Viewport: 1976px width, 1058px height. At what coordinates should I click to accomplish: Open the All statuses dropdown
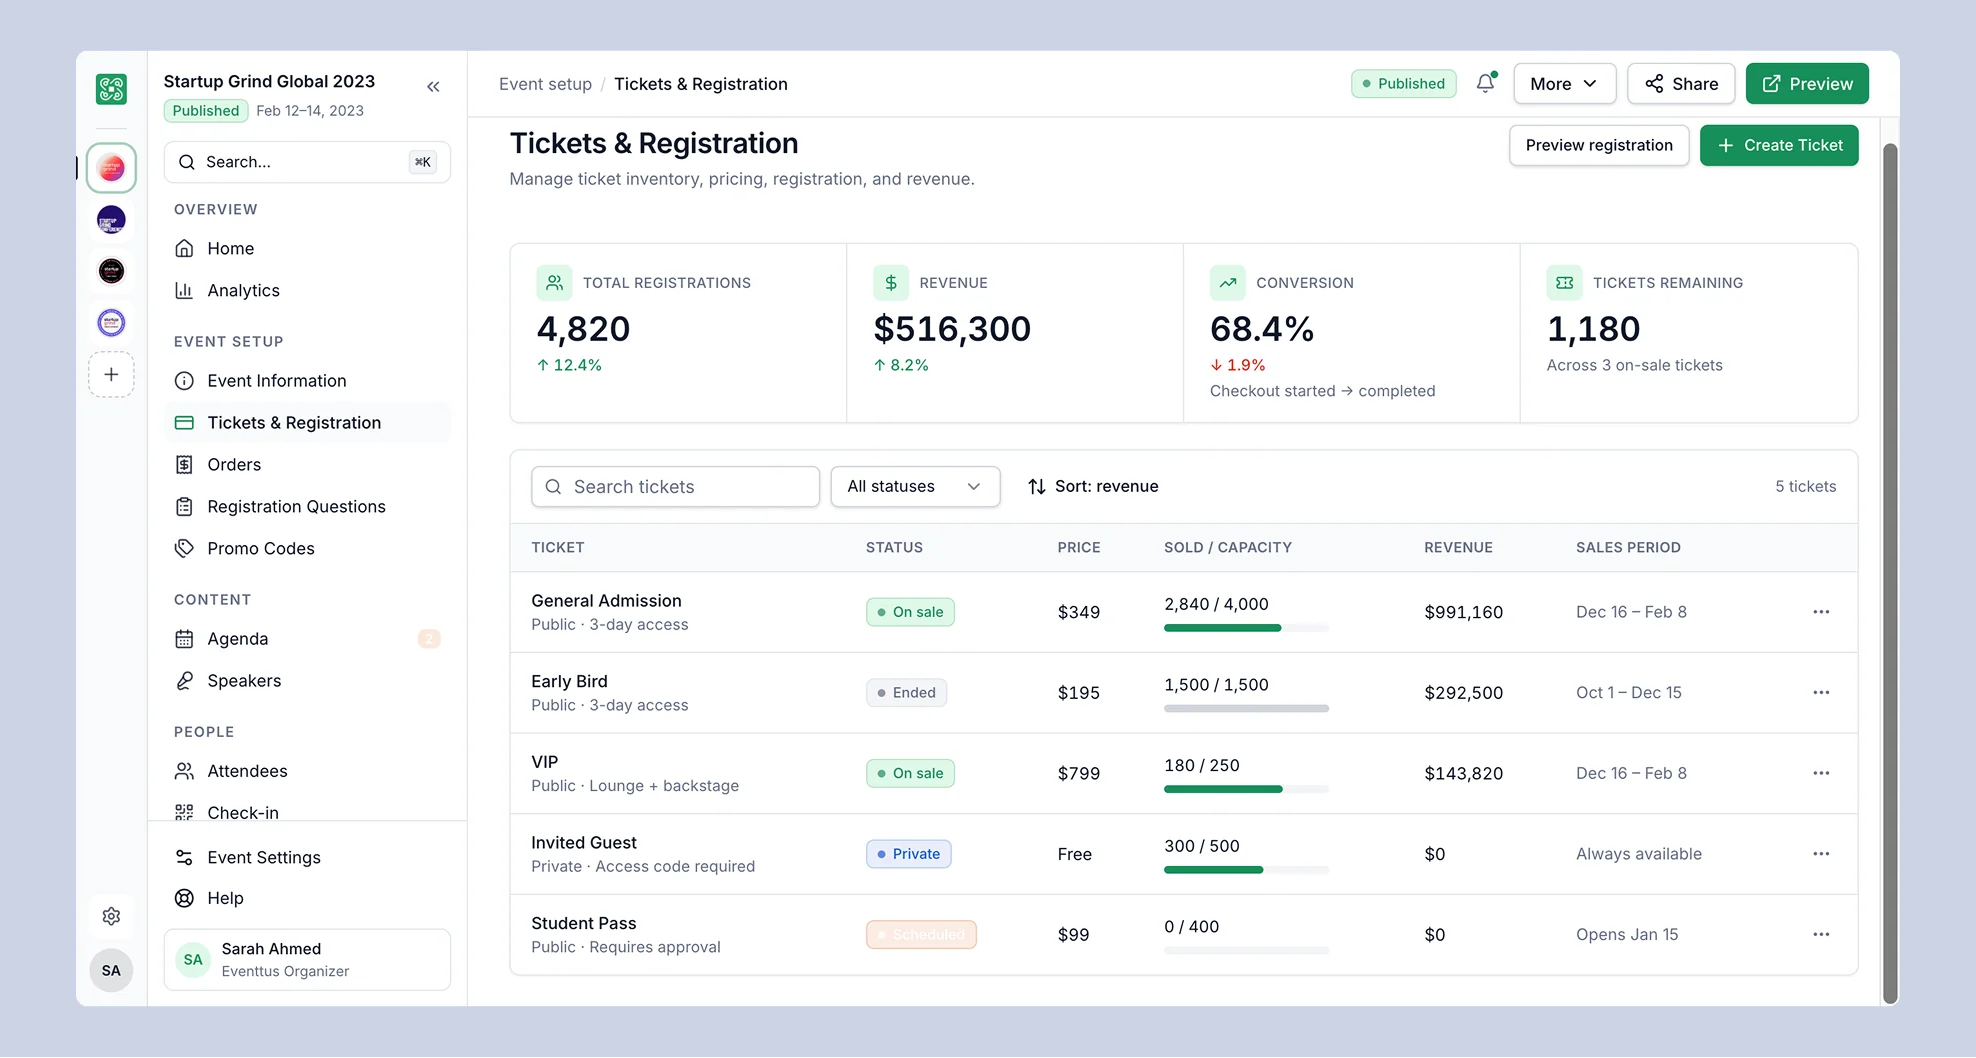click(x=915, y=487)
